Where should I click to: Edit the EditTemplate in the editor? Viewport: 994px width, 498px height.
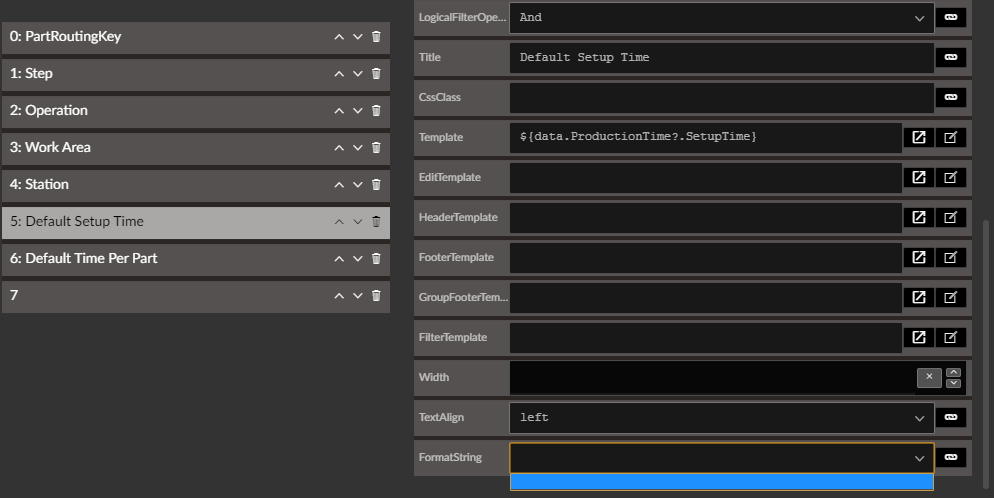point(950,177)
